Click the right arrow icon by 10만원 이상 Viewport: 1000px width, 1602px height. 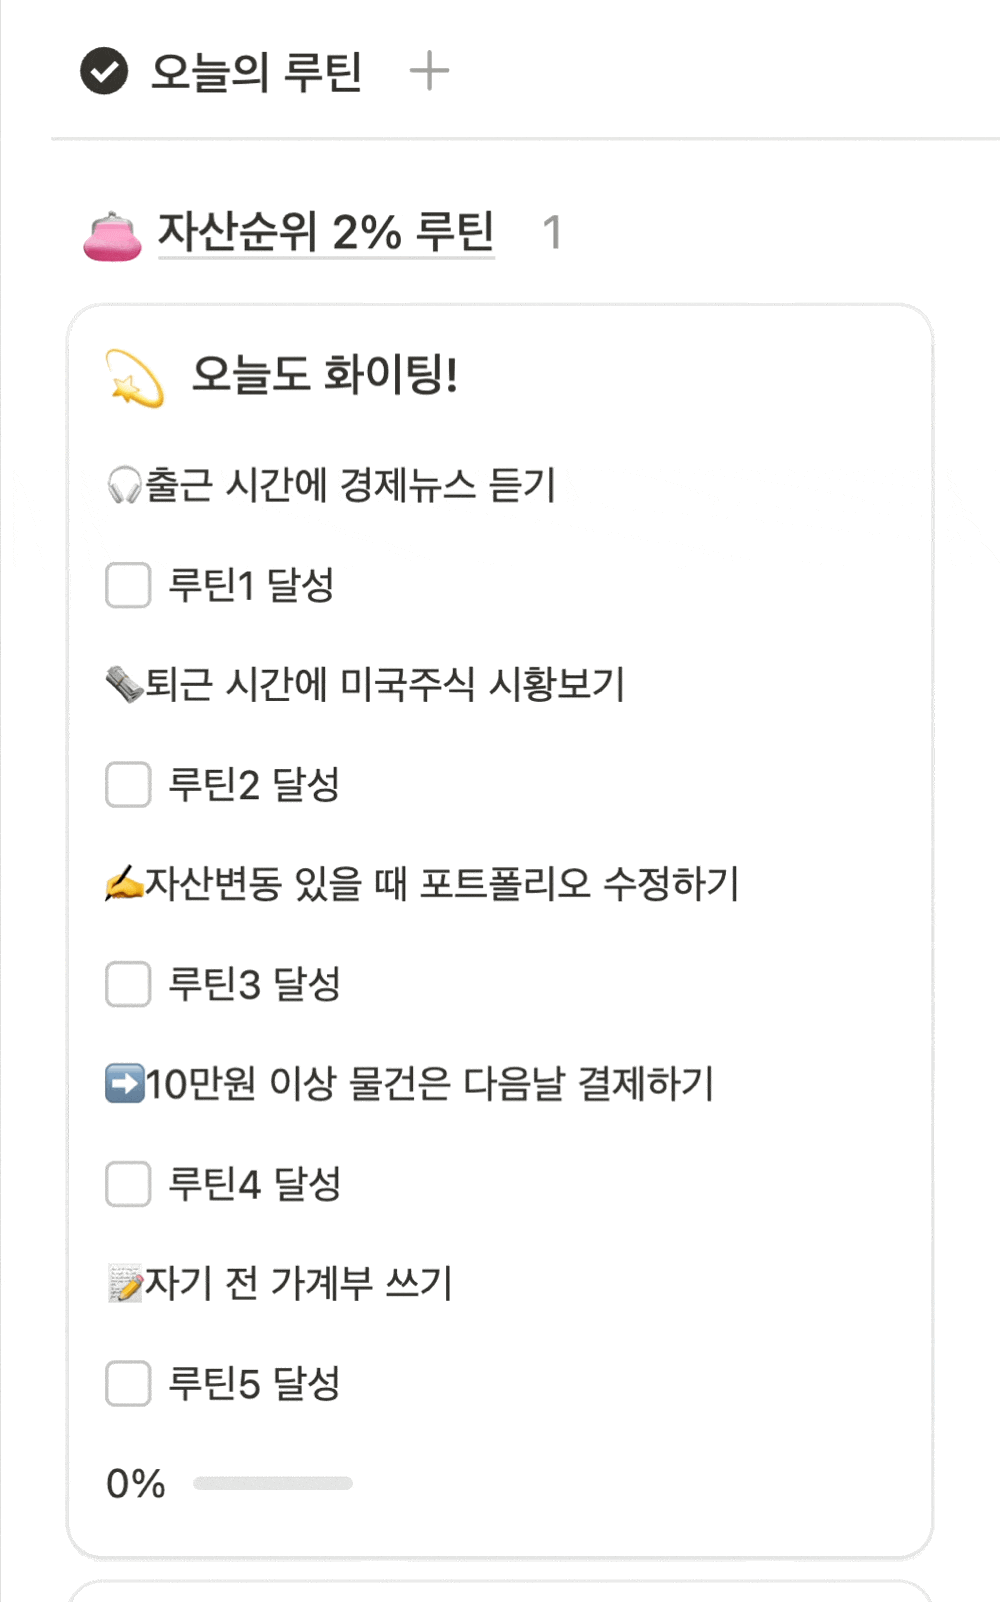click(124, 1084)
